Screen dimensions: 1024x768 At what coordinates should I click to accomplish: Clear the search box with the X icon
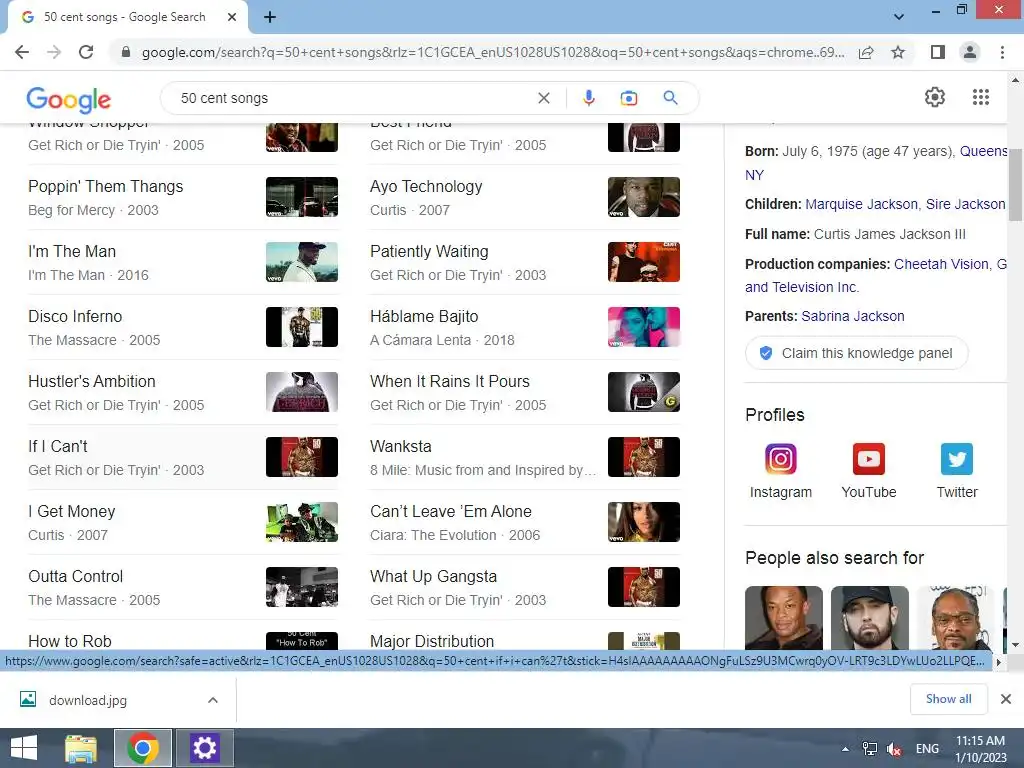pos(543,98)
